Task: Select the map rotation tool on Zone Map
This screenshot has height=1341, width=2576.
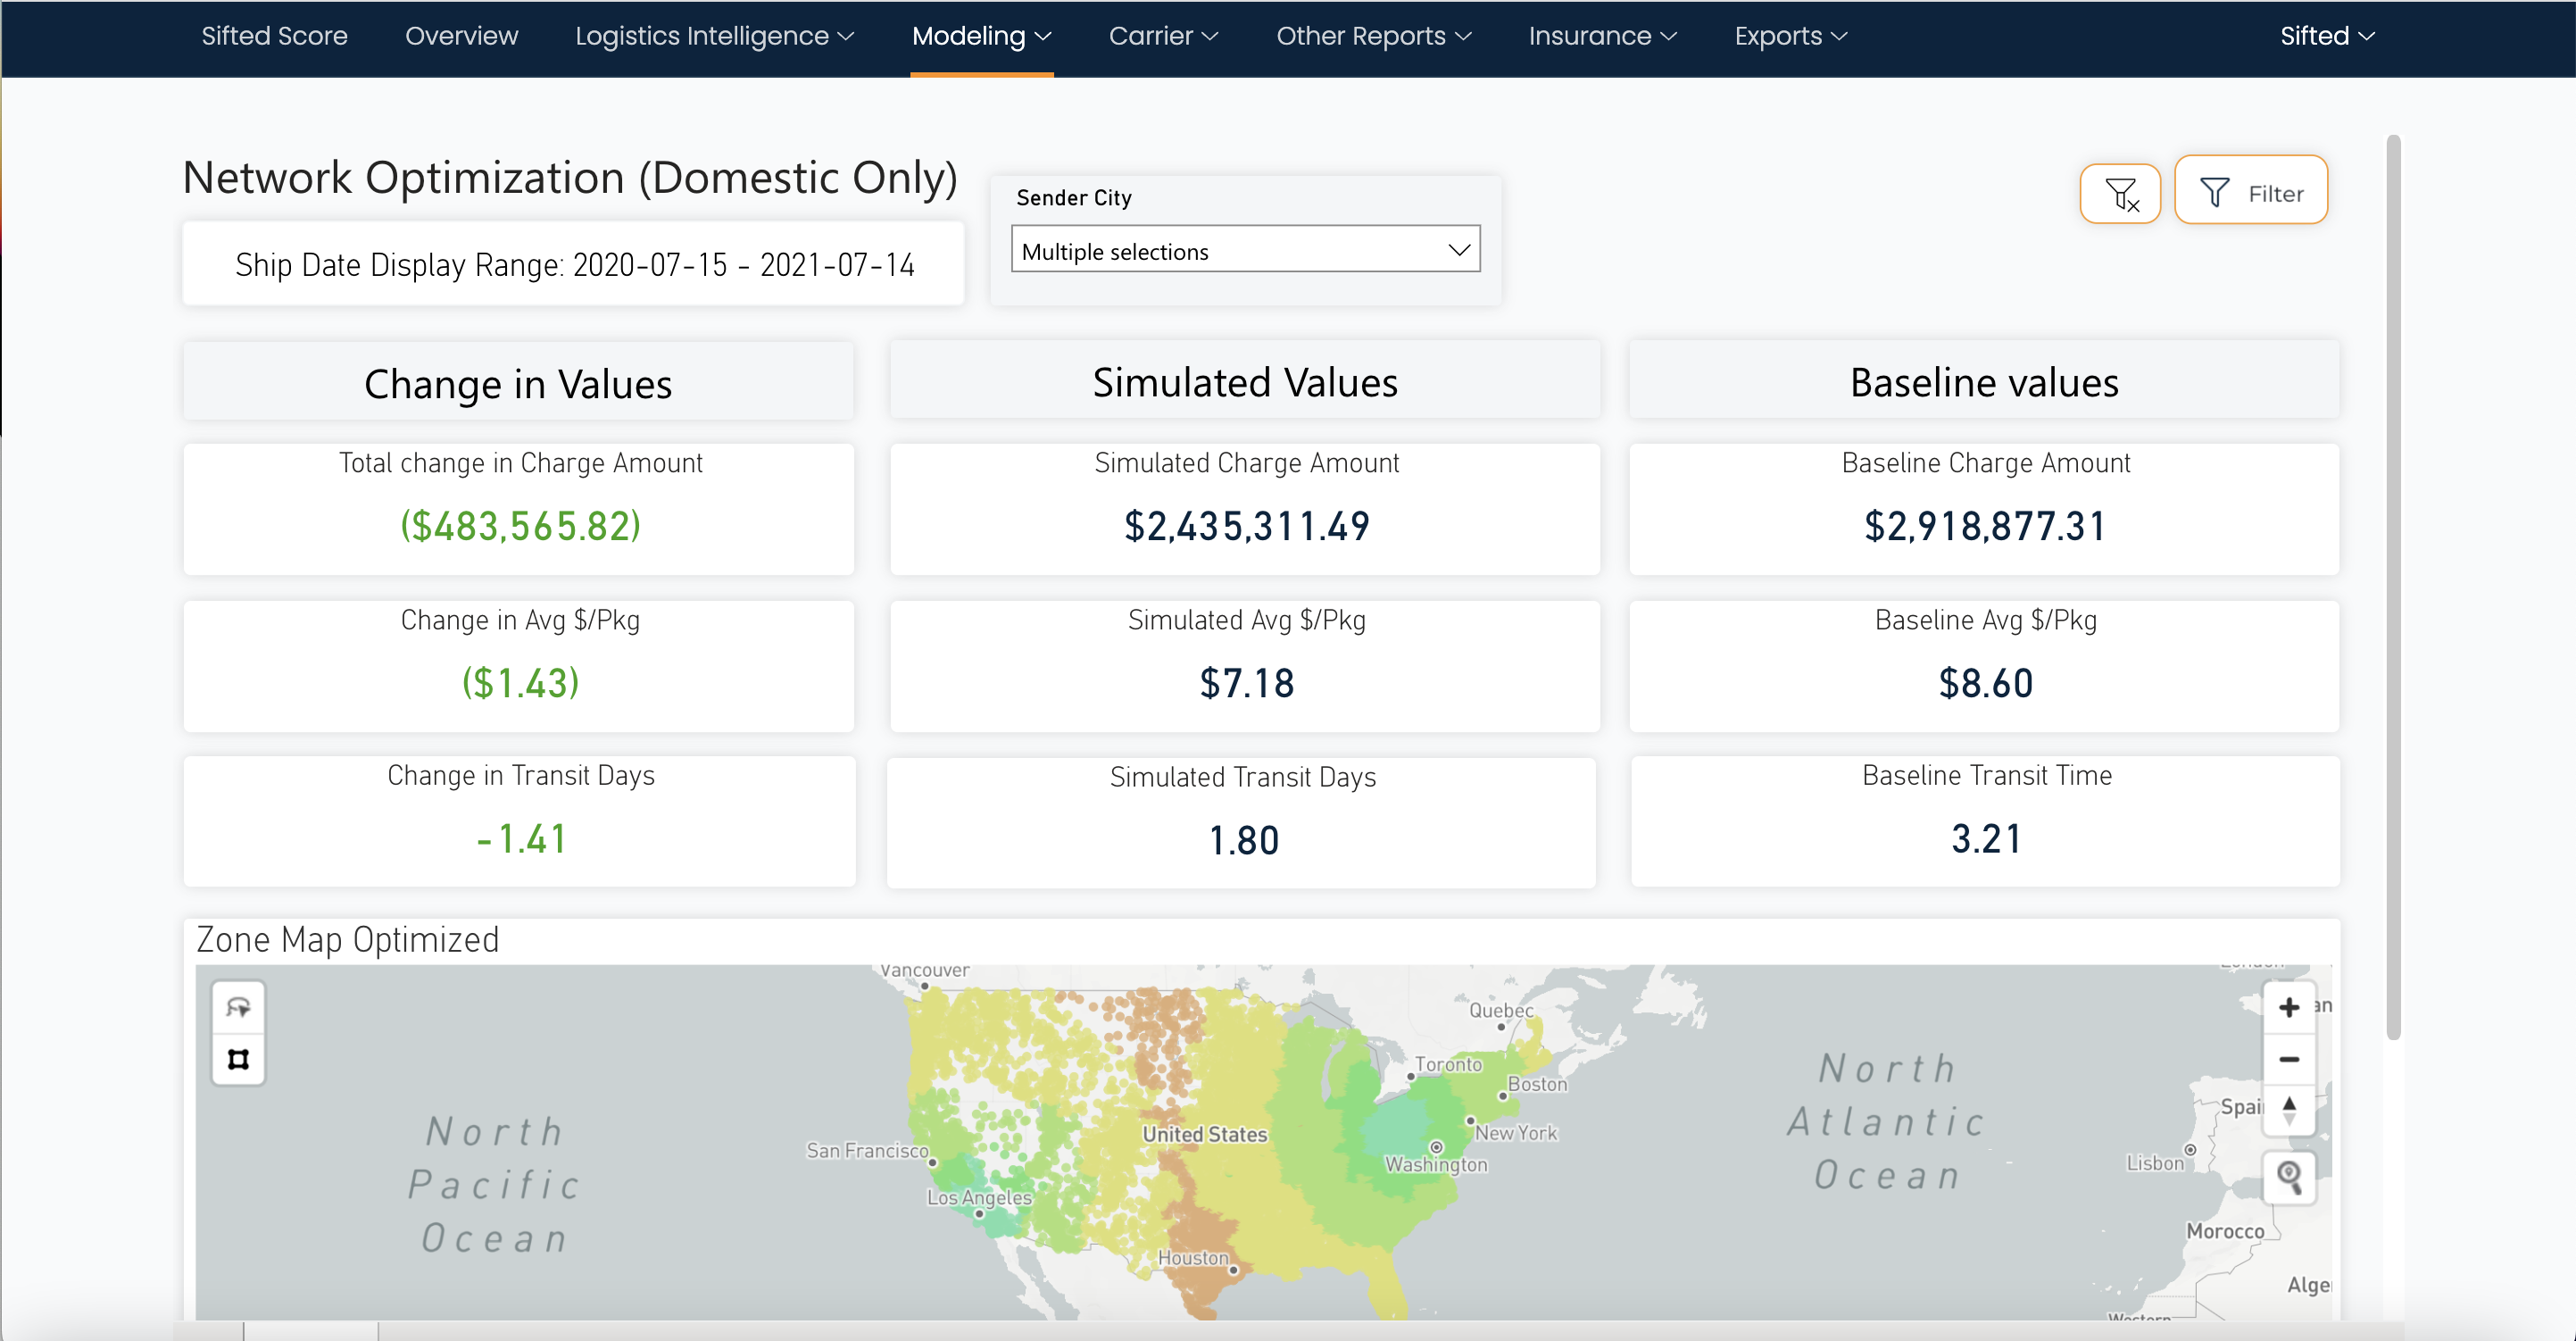Action: click(239, 1006)
